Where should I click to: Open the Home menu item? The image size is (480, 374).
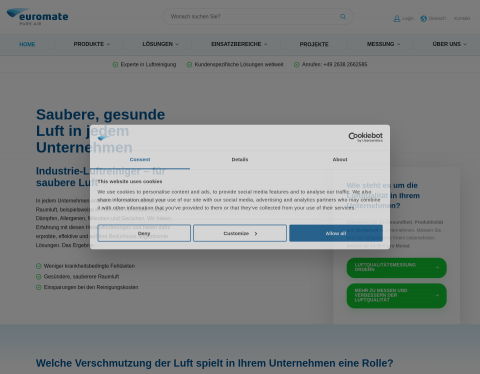click(27, 44)
